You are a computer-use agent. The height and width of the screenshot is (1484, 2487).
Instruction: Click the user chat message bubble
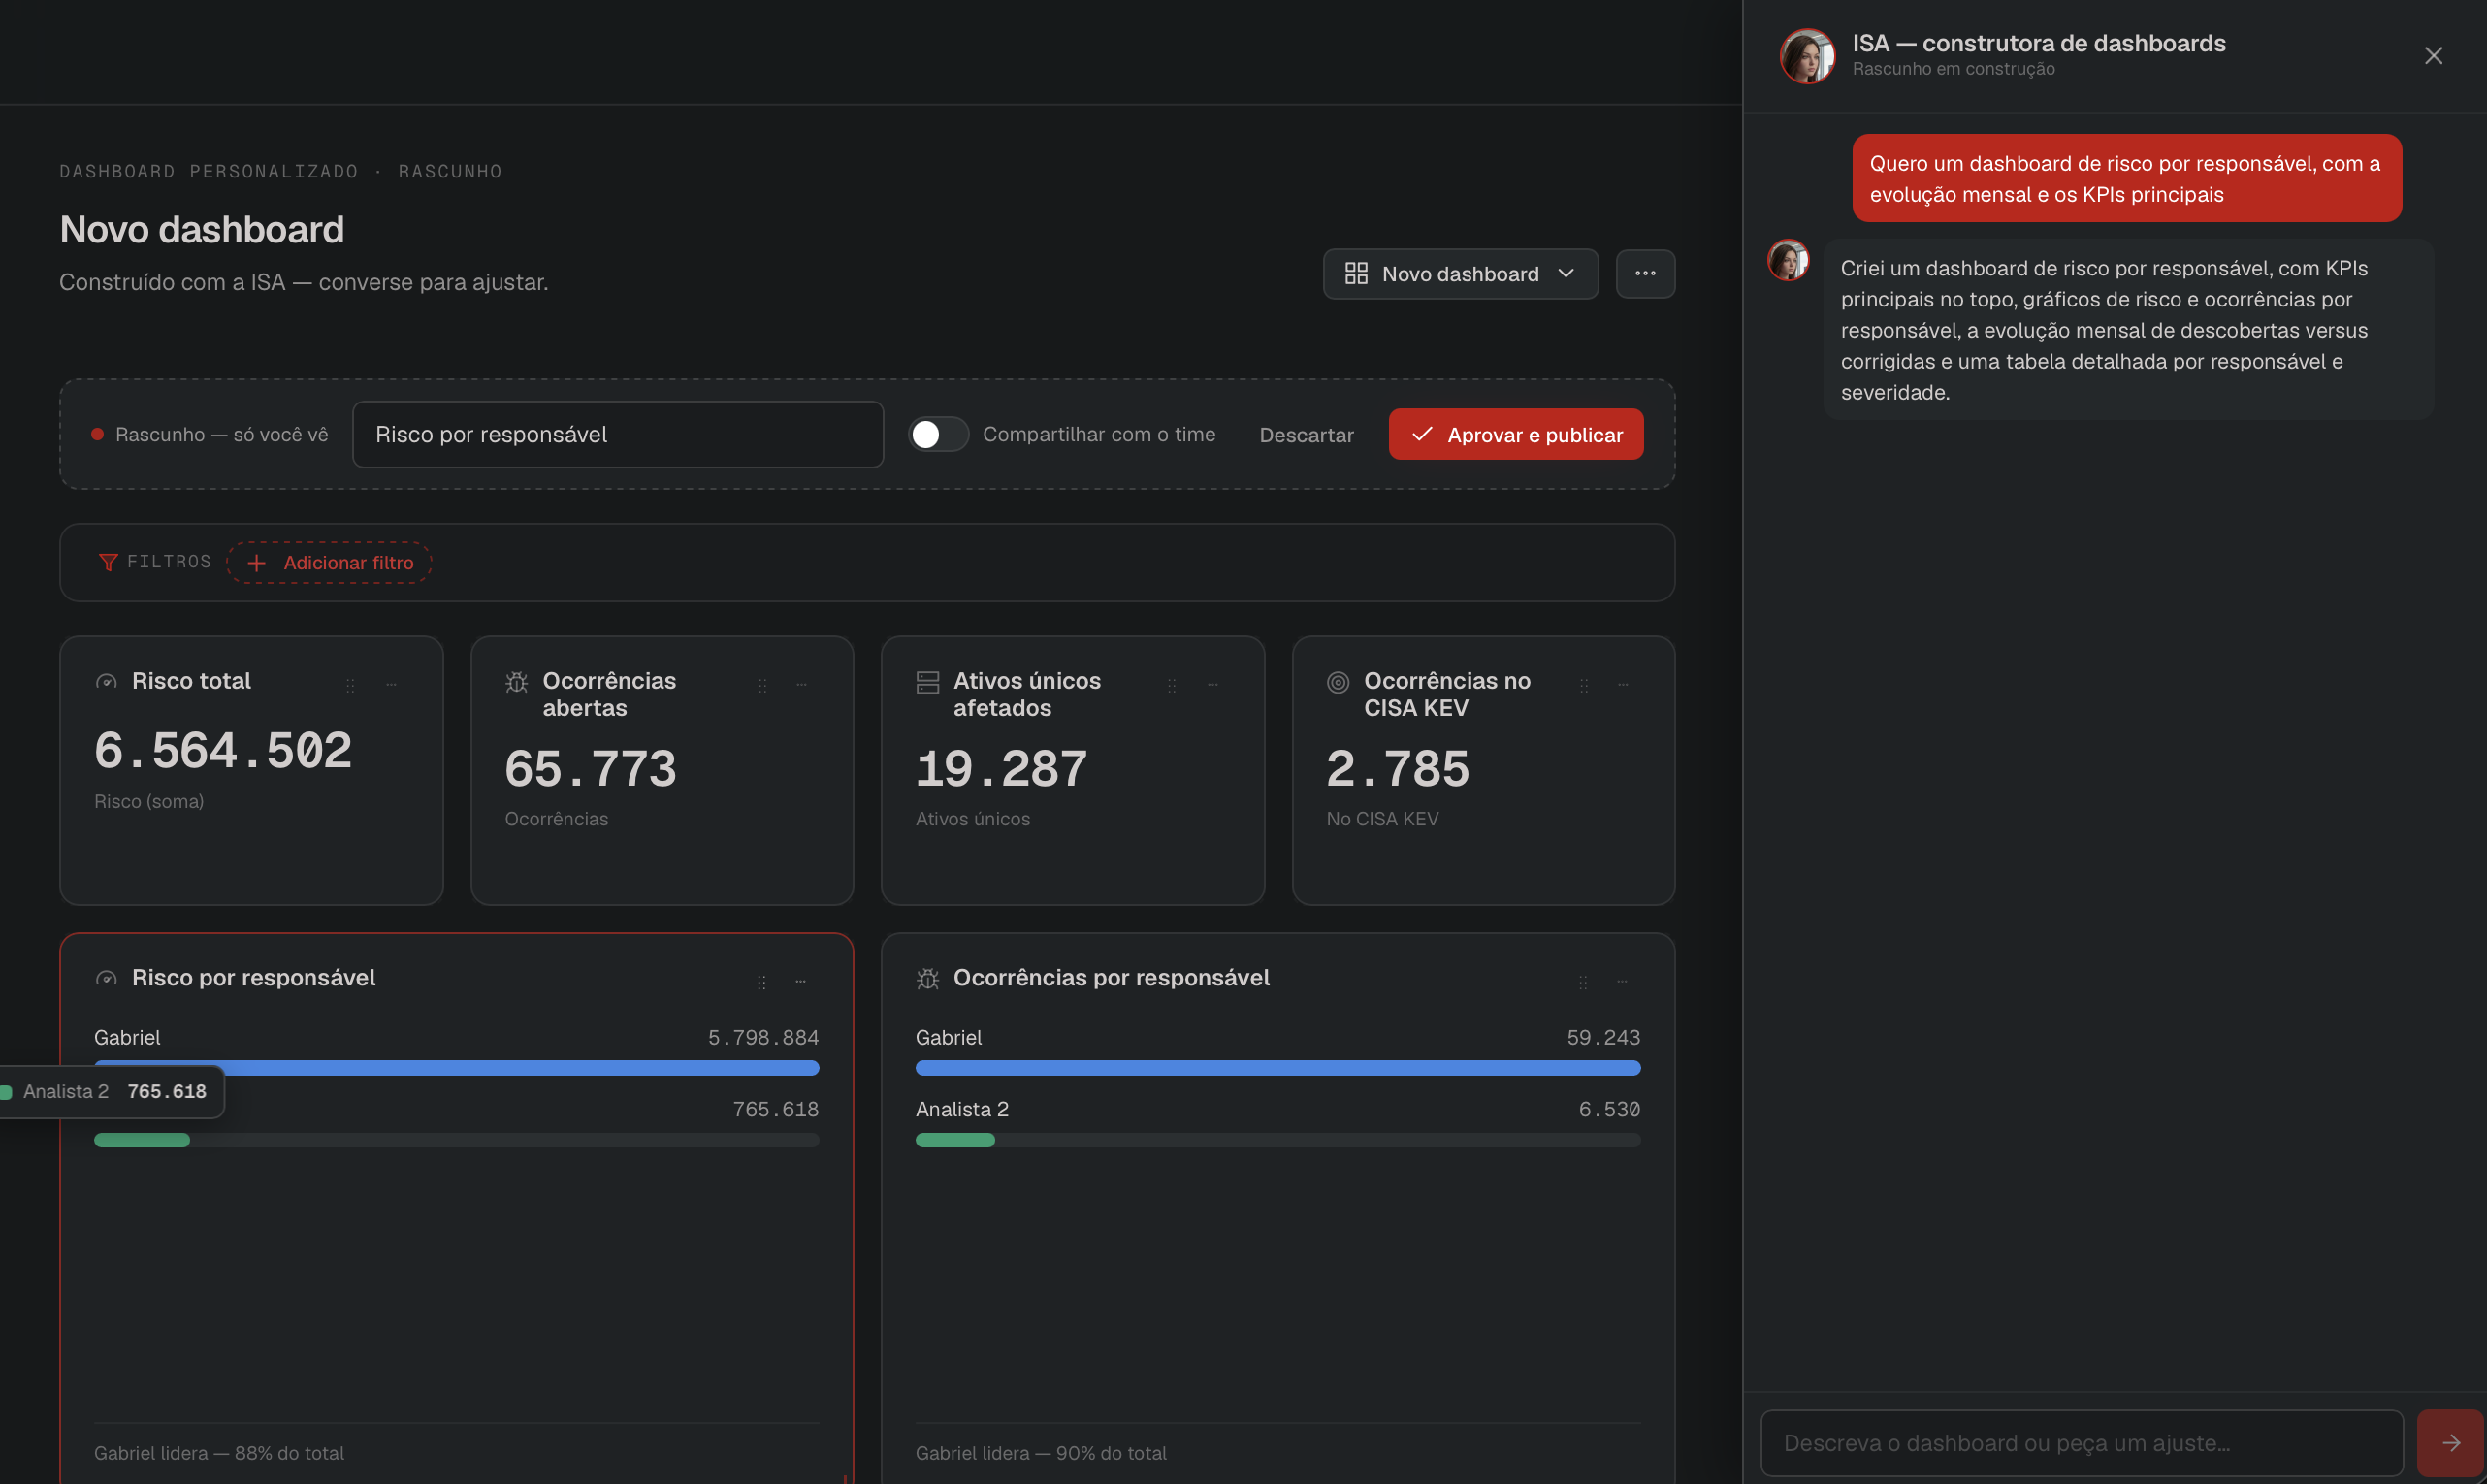point(2126,178)
